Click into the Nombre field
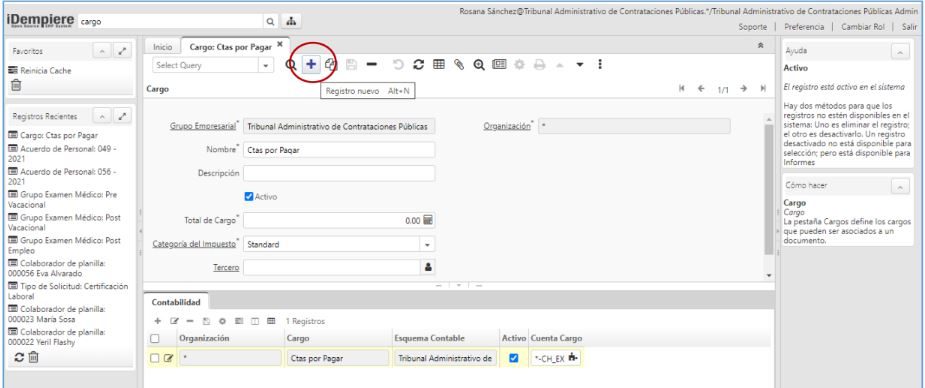This screenshot has width=925, height=388. point(339,150)
